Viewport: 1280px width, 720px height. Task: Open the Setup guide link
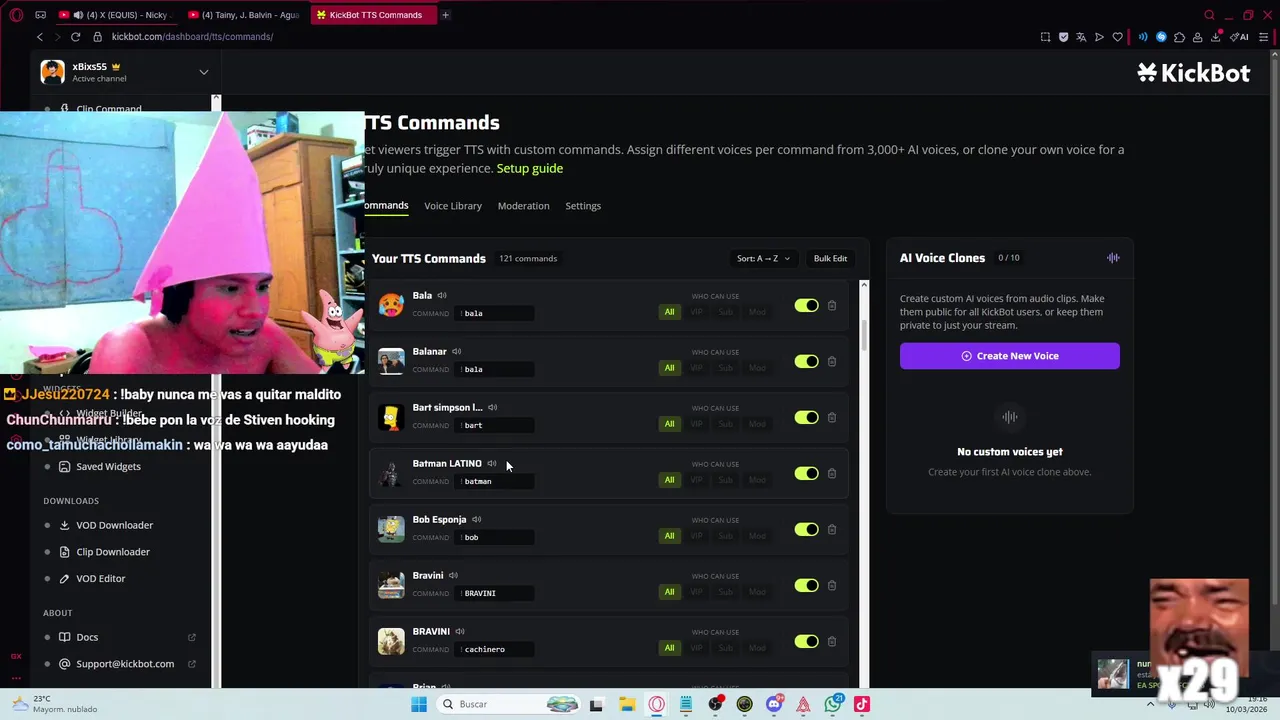530,168
